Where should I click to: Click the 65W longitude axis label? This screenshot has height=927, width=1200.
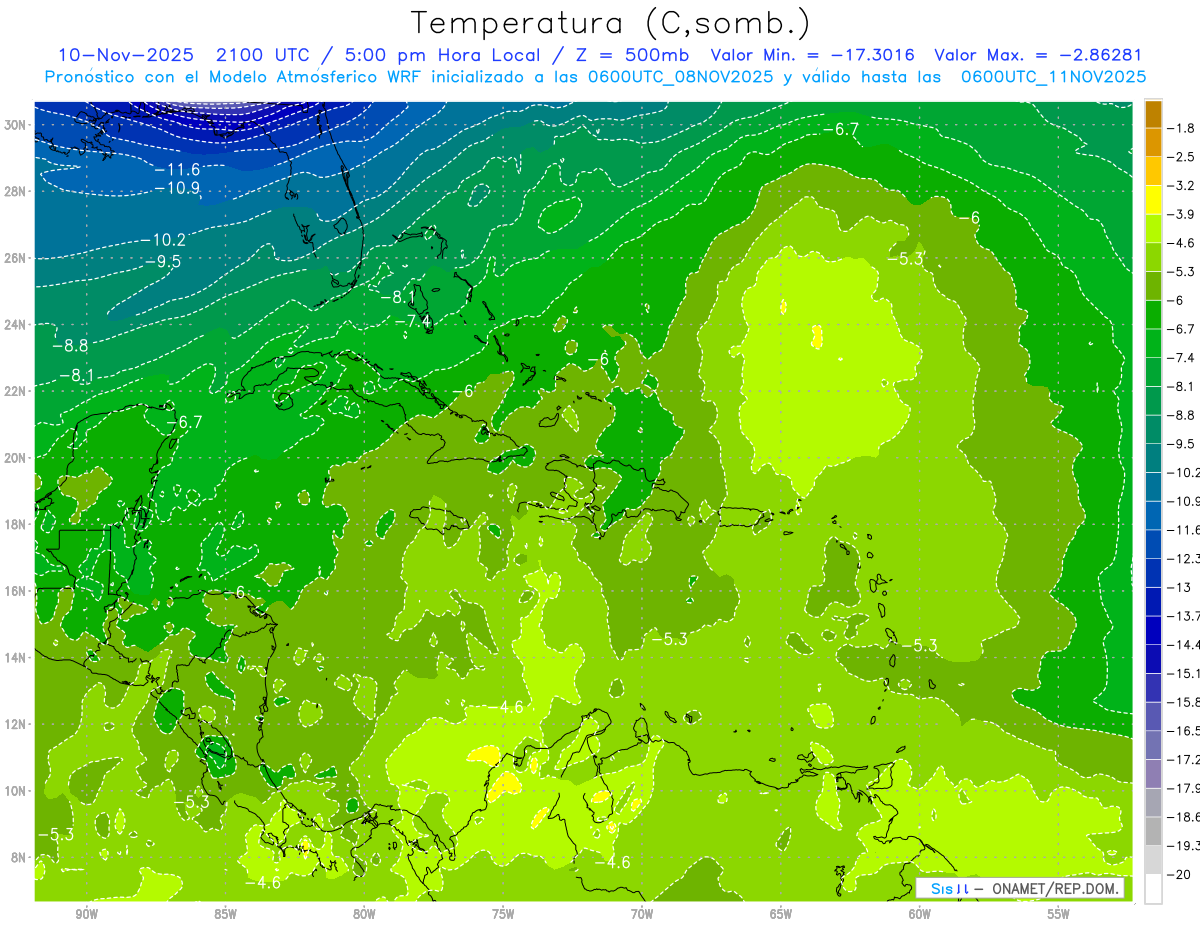pyautogui.click(x=781, y=913)
